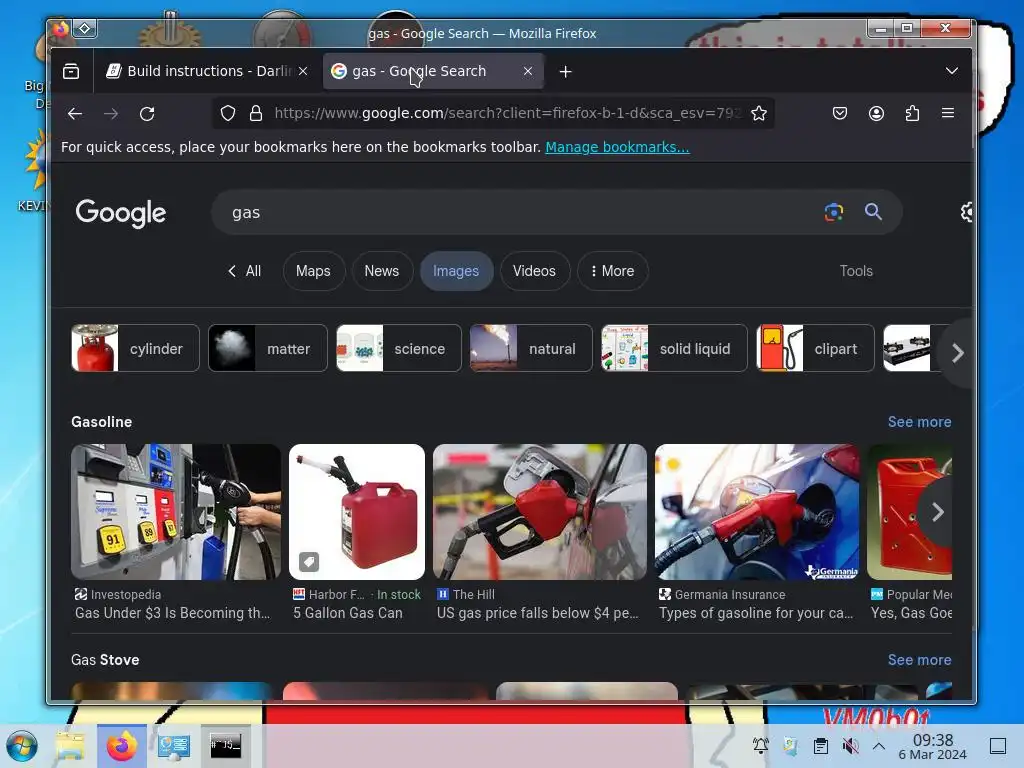The height and width of the screenshot is (768, 1024).
Task: Open the More search filters menu
Action: pyautogui.click(x=613, y=271)
